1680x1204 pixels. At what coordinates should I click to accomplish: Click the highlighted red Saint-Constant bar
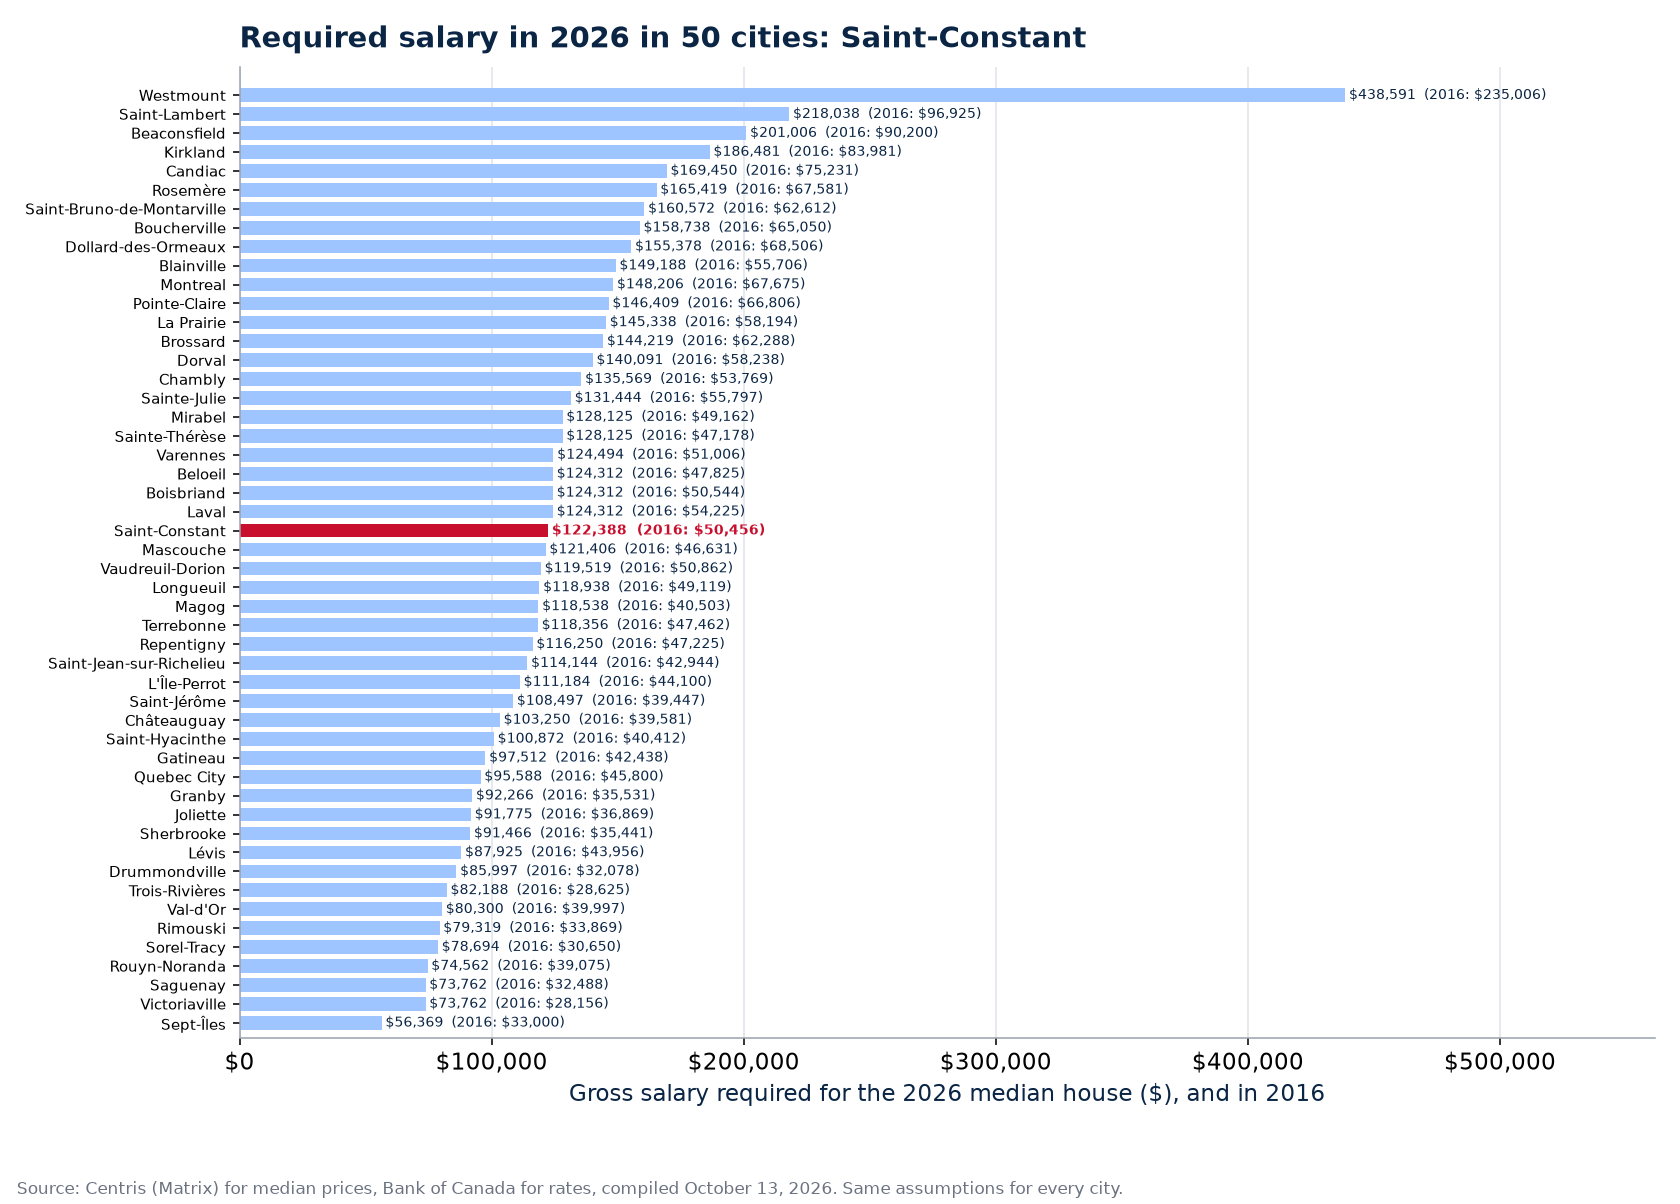pyautogui.click(x=394, y=530)
